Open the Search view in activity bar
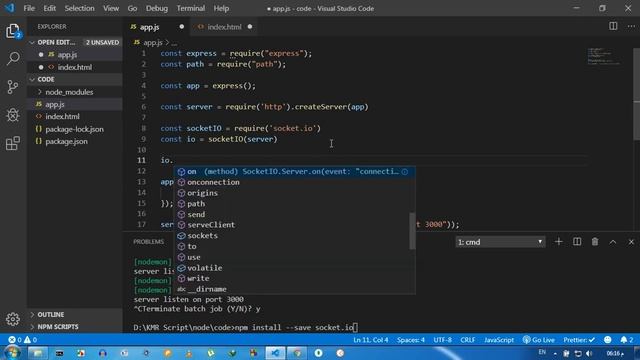Viewport: 640px width, 360px height. point(13,58)
